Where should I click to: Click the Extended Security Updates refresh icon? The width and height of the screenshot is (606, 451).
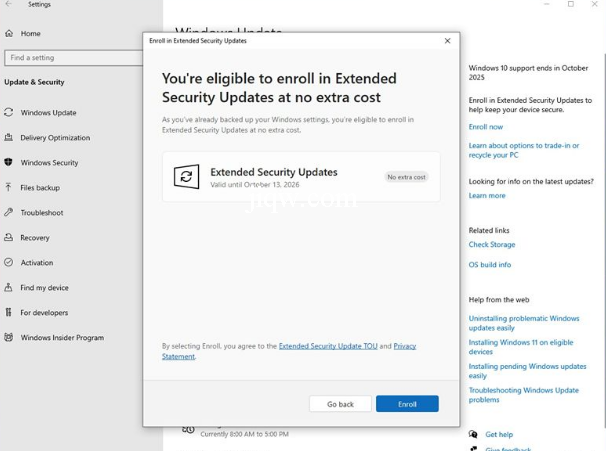point(186,177)
